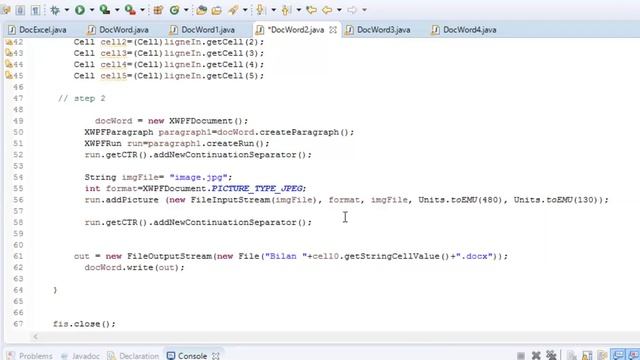
Task: Open dropdown arrow next to External Tools
Action: pyautogui.click(x=142, y=10)
